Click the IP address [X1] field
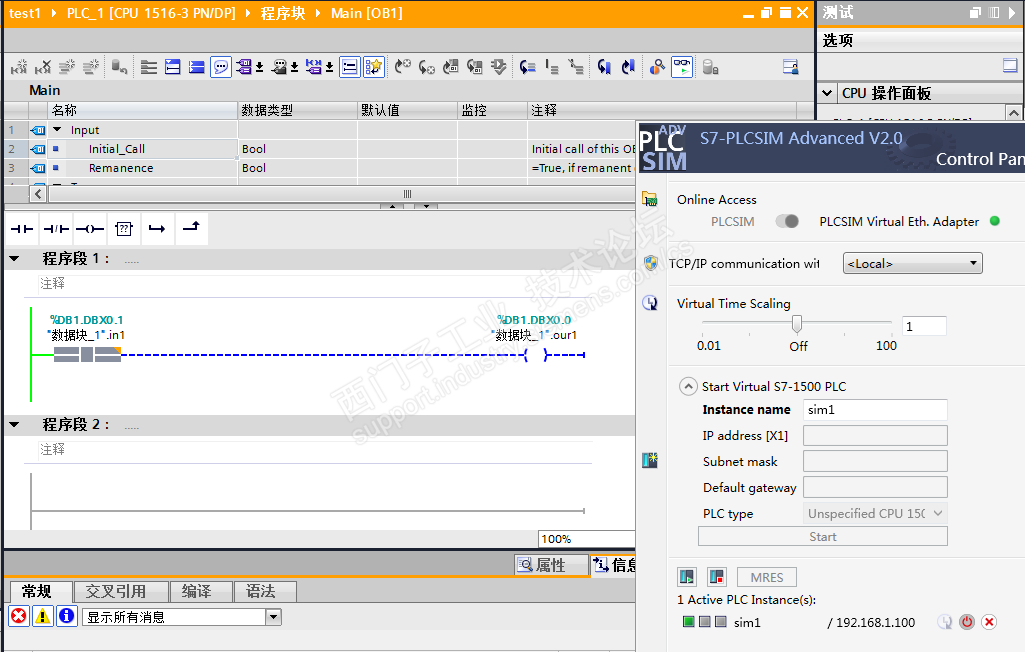 pos(875,436)
